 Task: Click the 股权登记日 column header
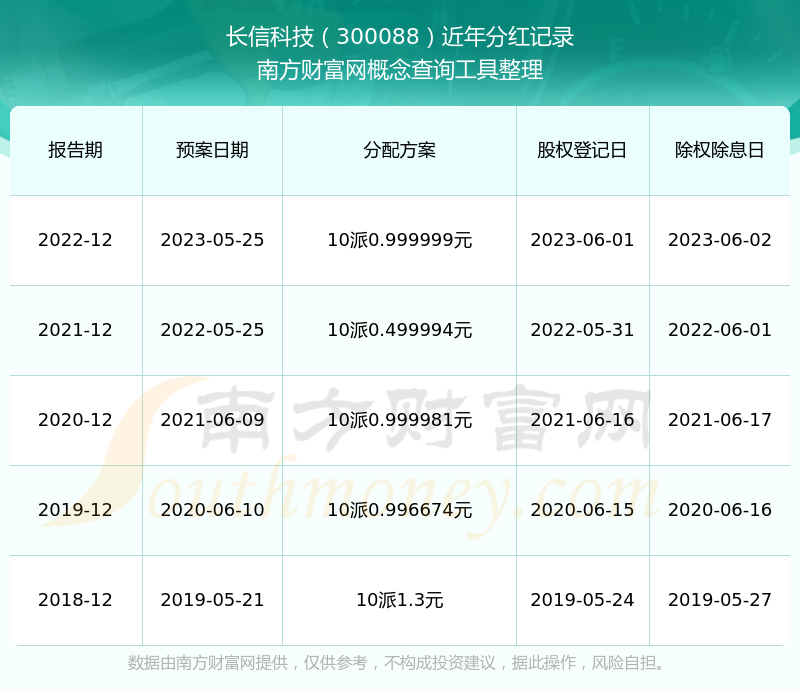pyautogui.click(x=582, y=150)
